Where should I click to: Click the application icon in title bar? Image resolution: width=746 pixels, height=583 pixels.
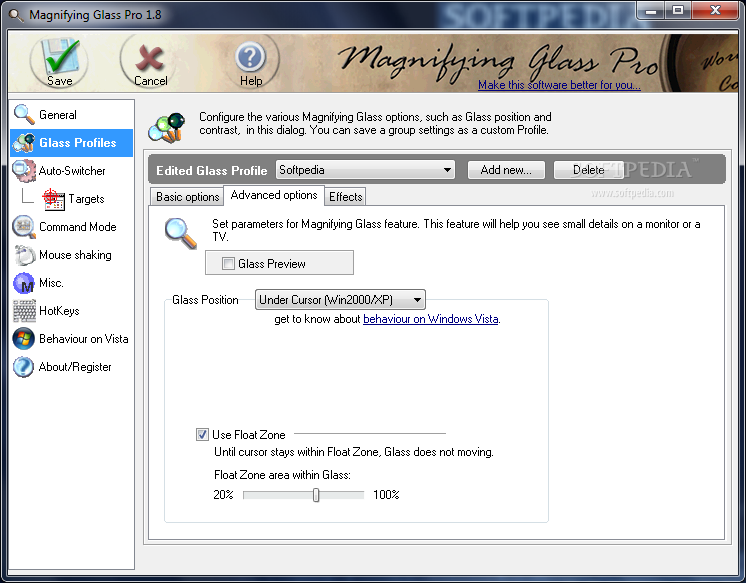point(16,15)
